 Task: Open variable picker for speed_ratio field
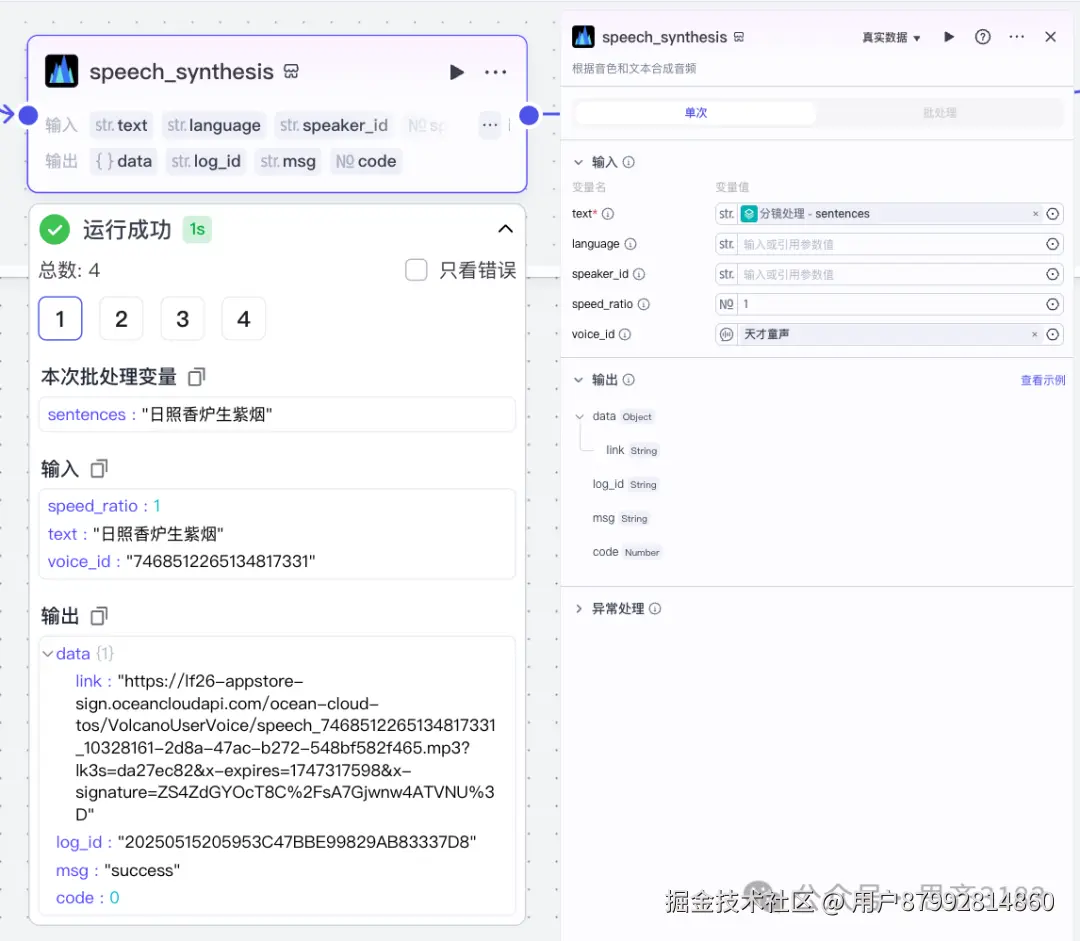point(1052,304)
